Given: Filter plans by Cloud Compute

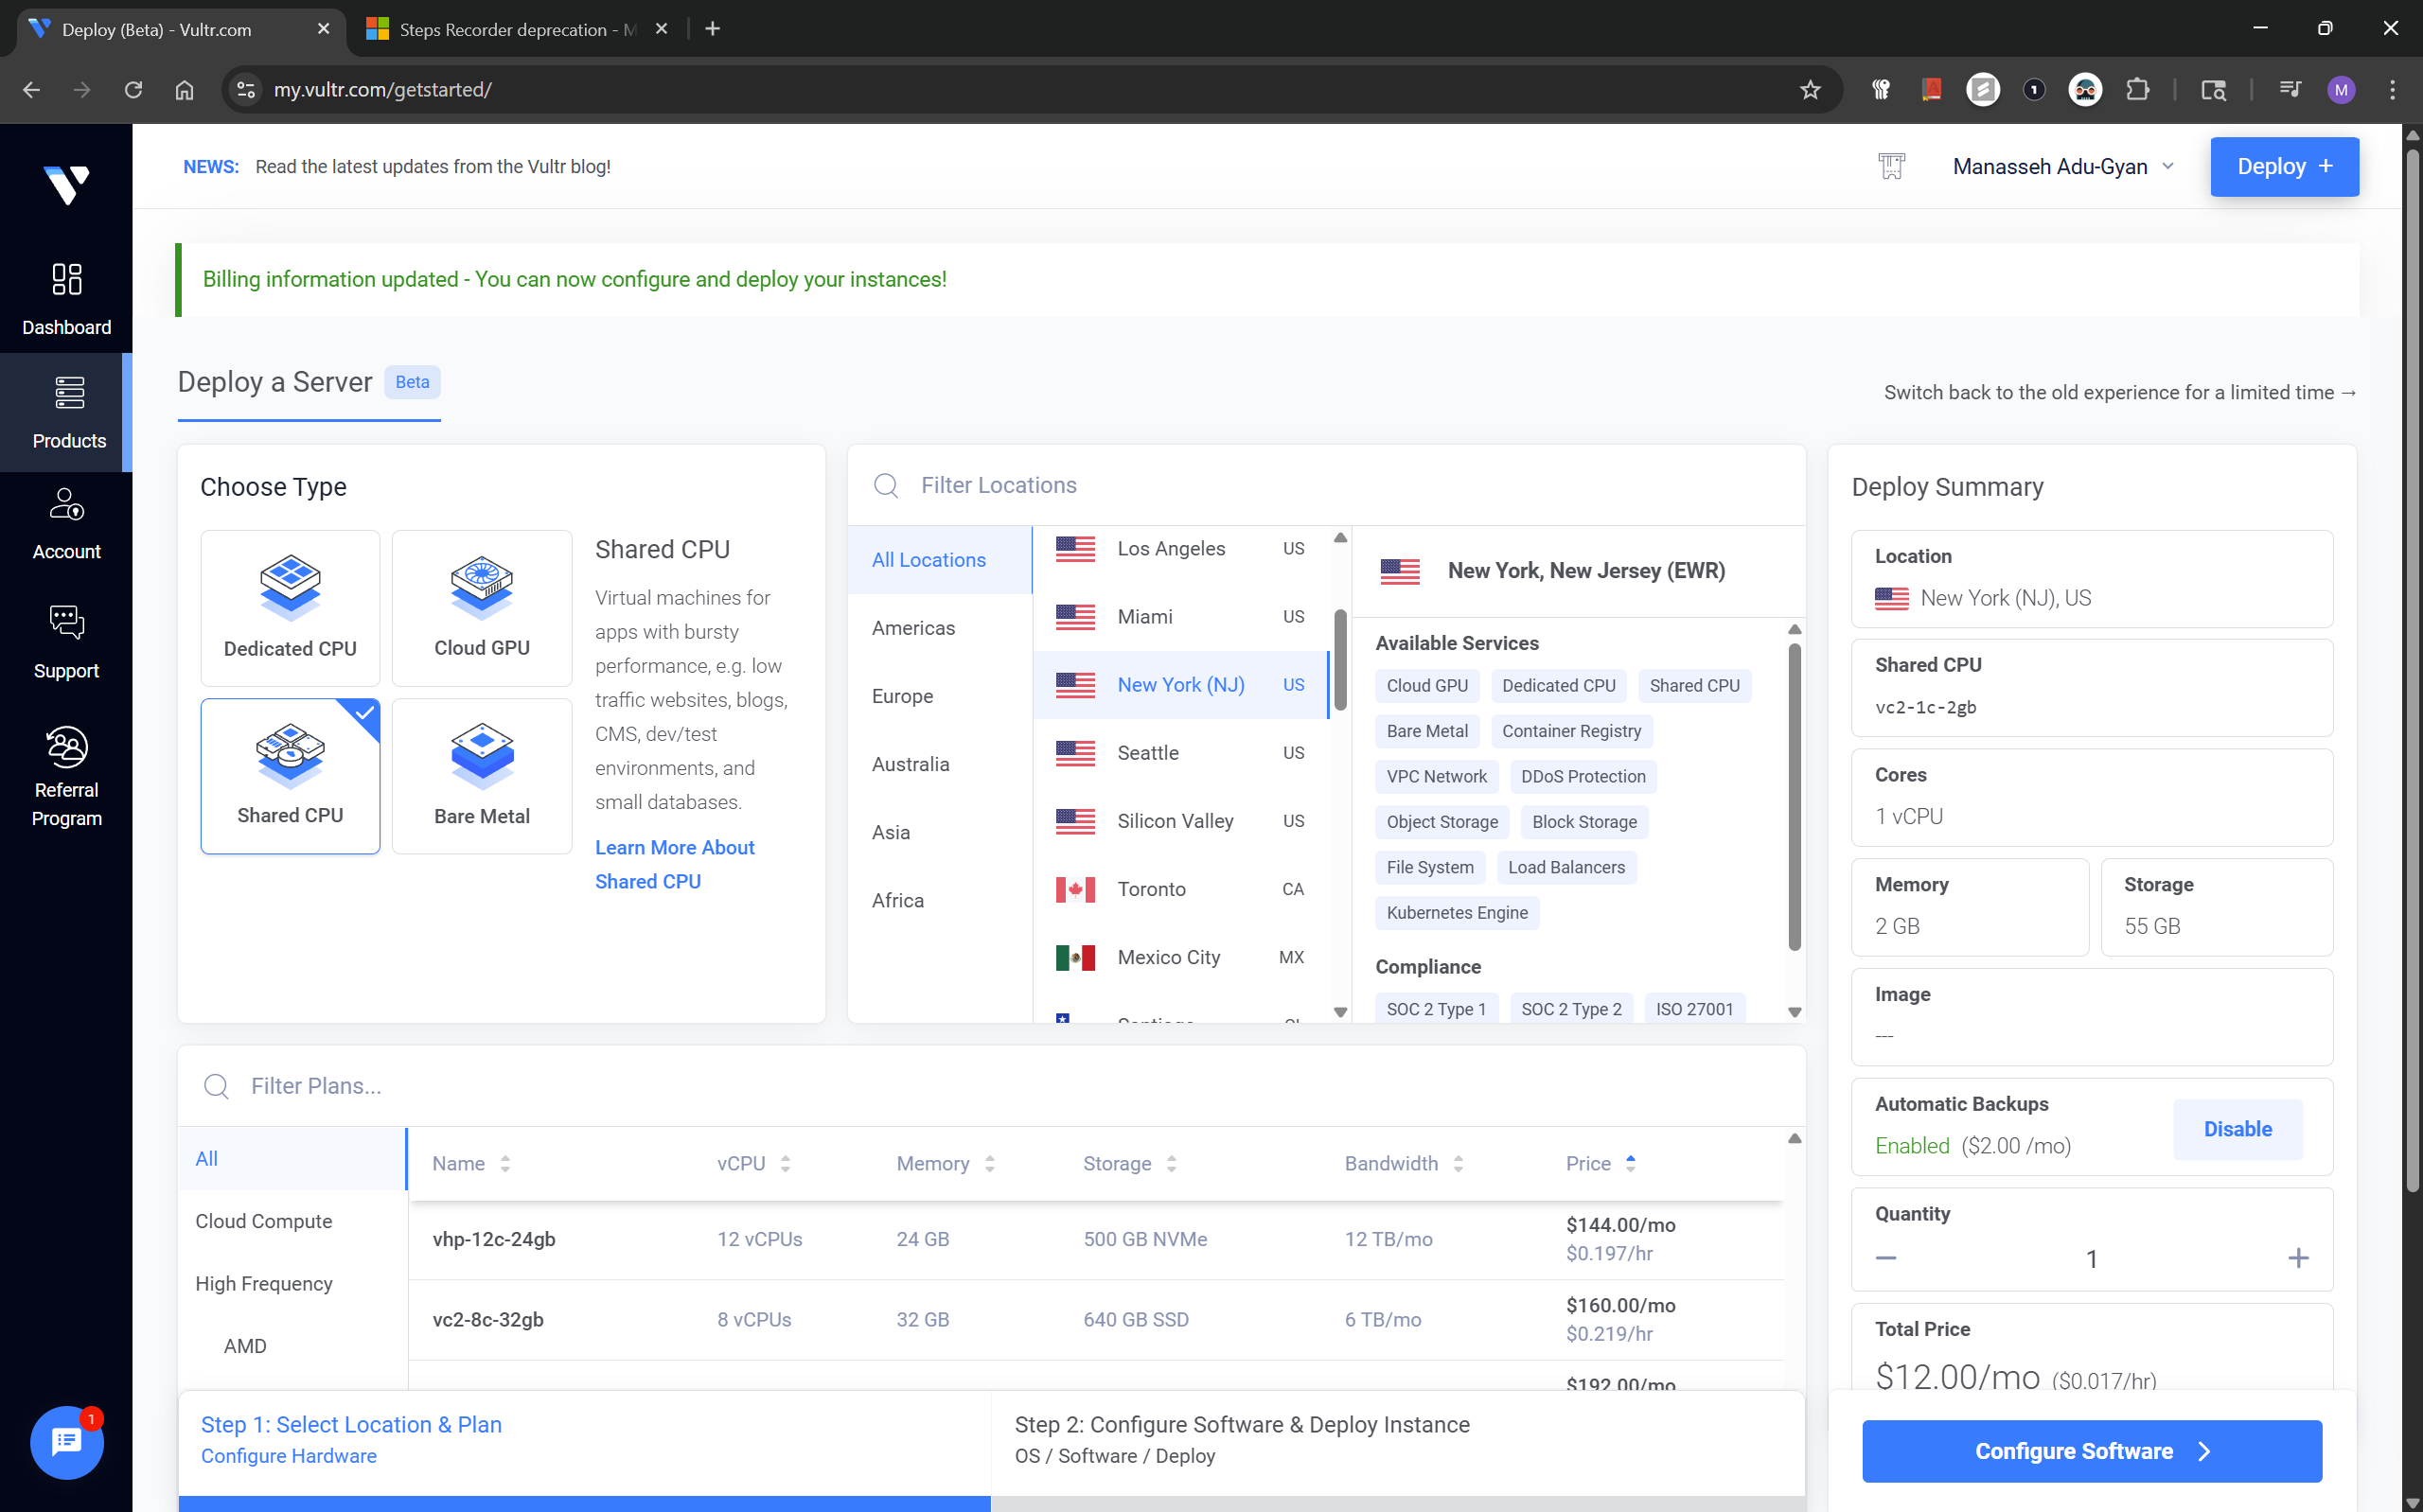Looking at the screenshot, I should coord(292,1221).
